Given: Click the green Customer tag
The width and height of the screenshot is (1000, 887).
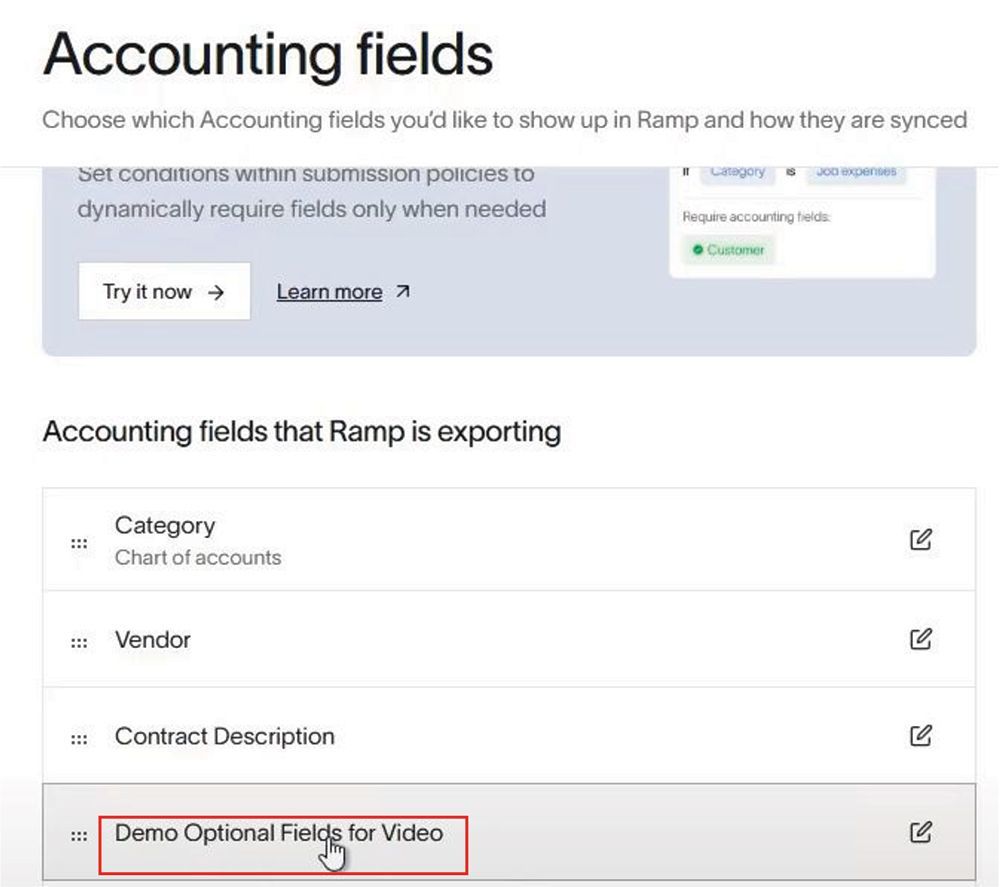Looking at the screenshot, I should [x=729, y=250].
